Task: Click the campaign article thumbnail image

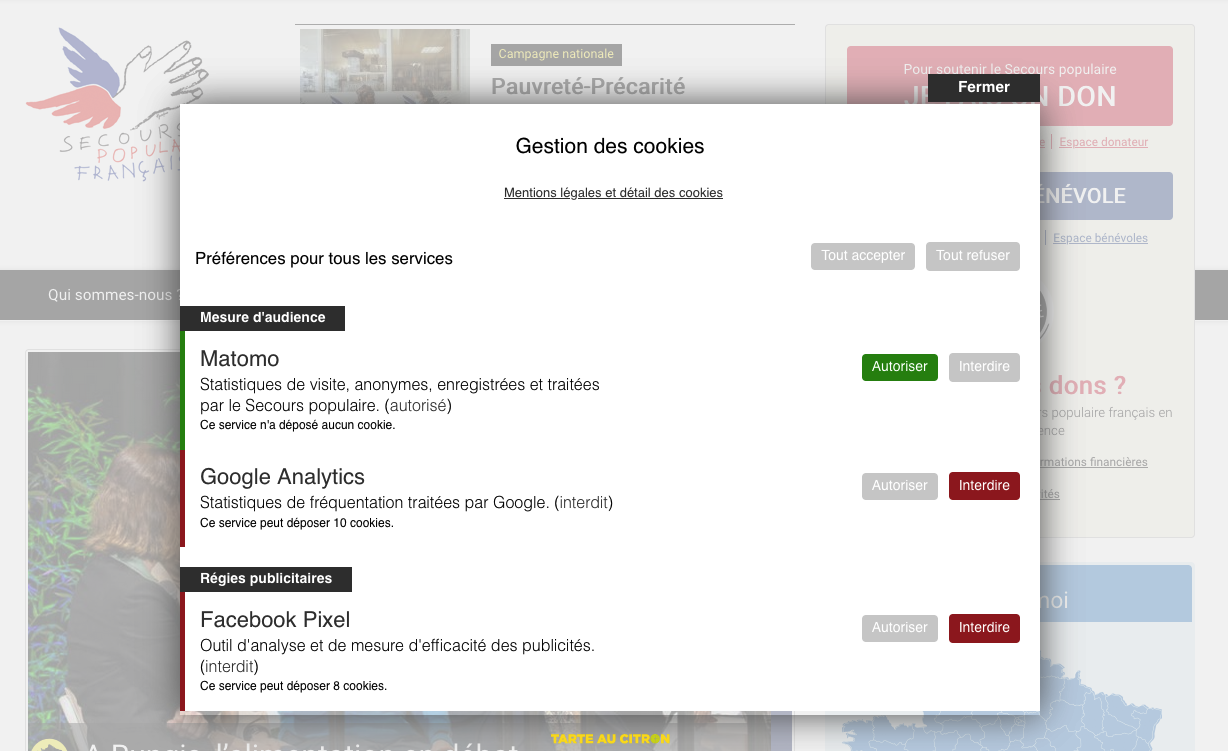Action: click(x=384, y=65)
